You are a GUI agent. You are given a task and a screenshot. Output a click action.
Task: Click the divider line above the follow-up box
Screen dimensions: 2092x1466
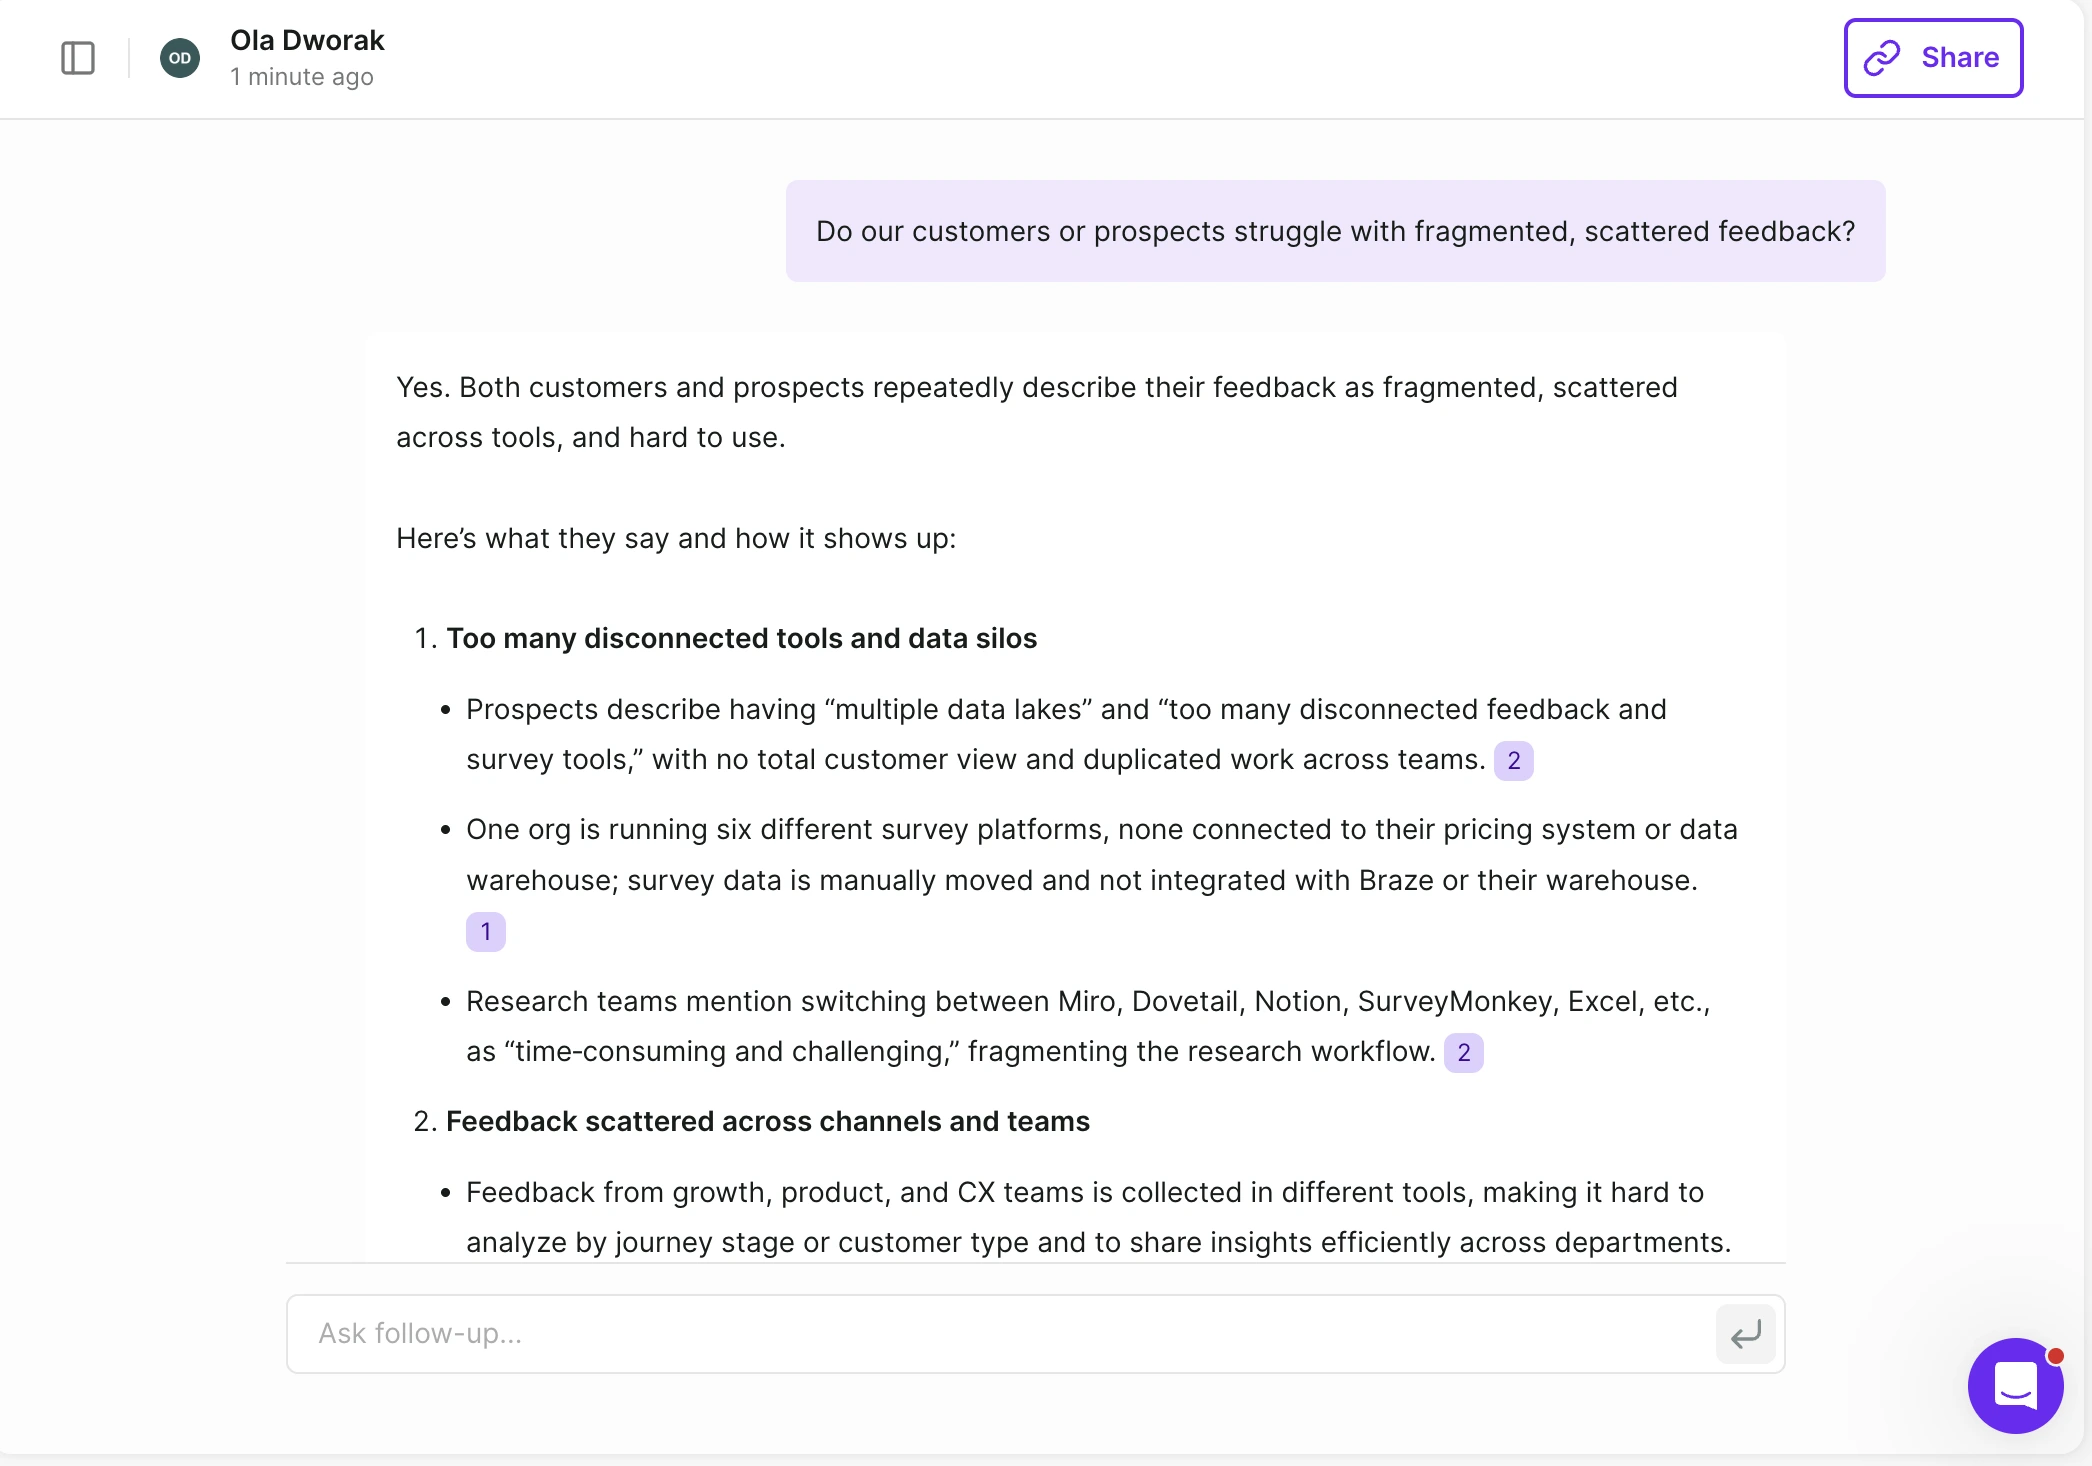[x=1035, y=1264]
